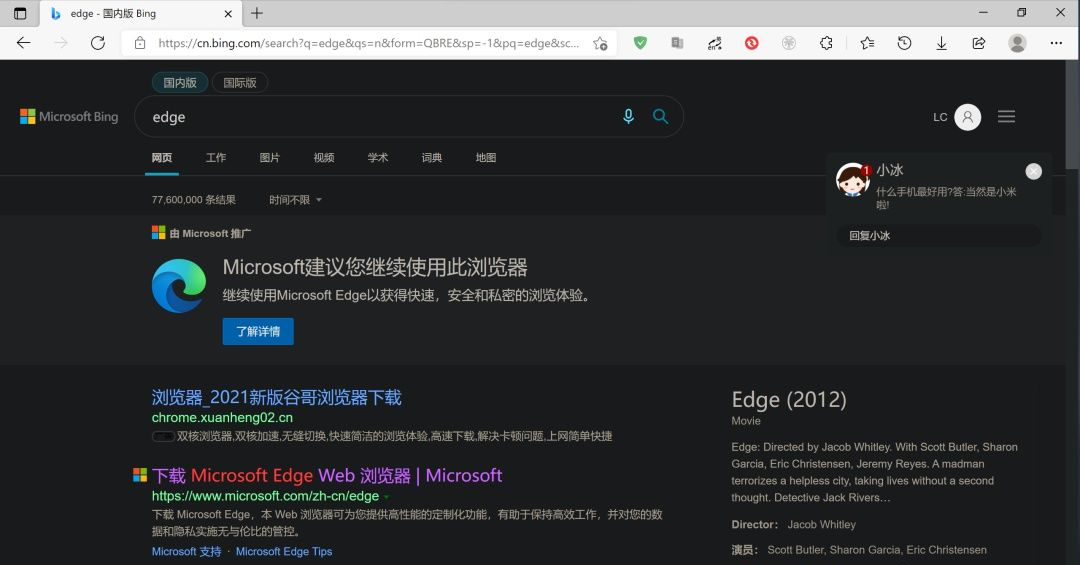This screenshot has width=1080, height=565.
Task: Switch to the 图片 search tab
Action: tap(269, 158)
